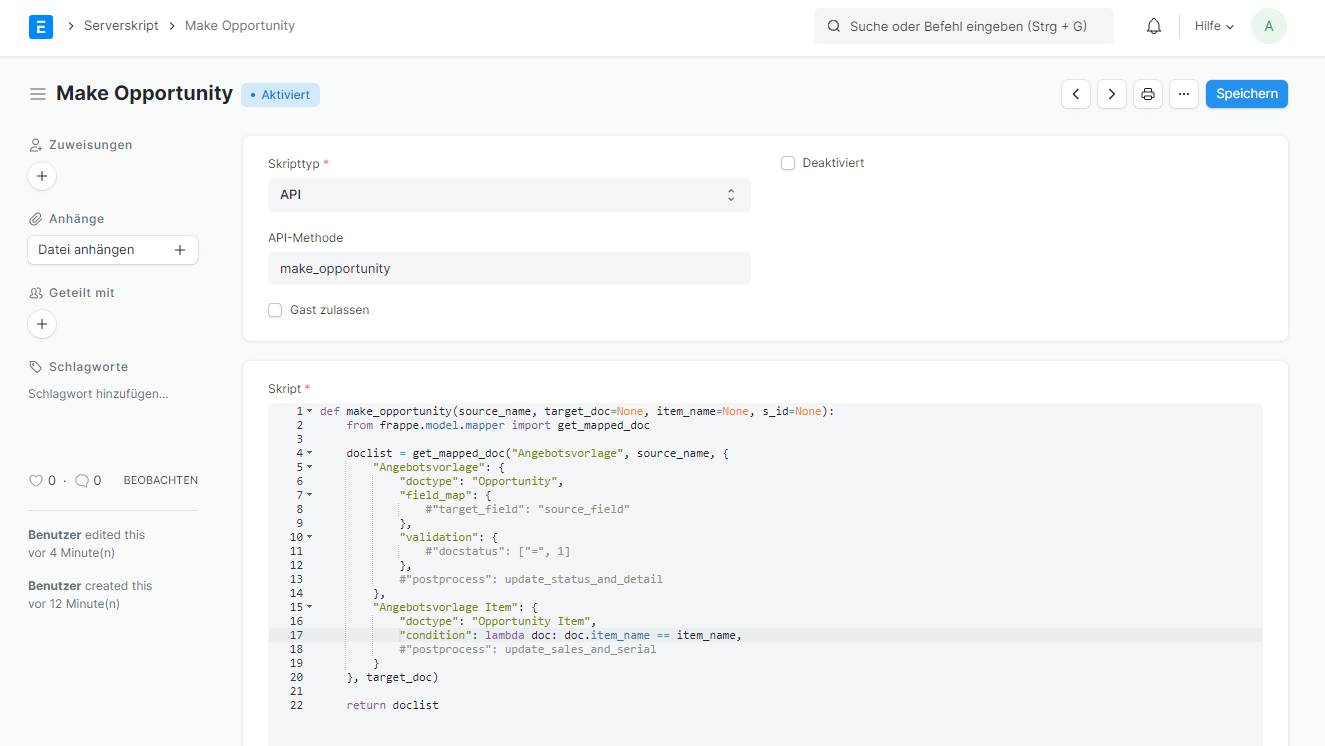Enable Gast zulassen checkbox
This screenshot has width=1325, height=746.
(x=275, y=310)
